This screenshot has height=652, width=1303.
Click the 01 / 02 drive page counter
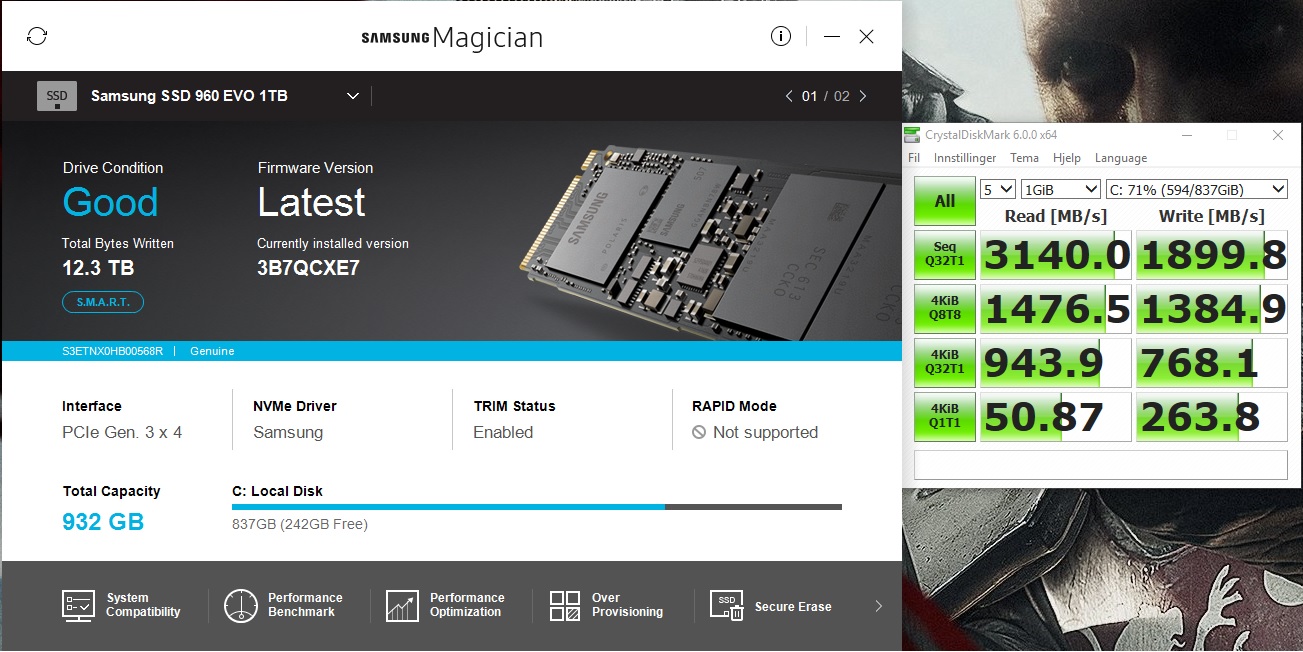825,96
